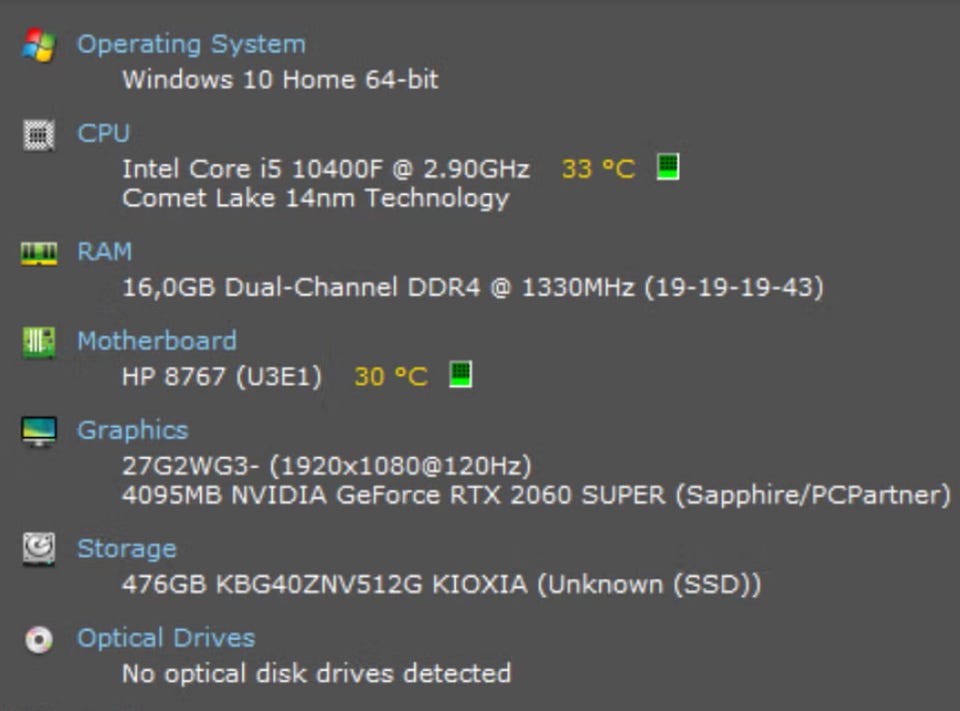Click the RAM memory stick icon
960x711 pixels.
[38, 253]
